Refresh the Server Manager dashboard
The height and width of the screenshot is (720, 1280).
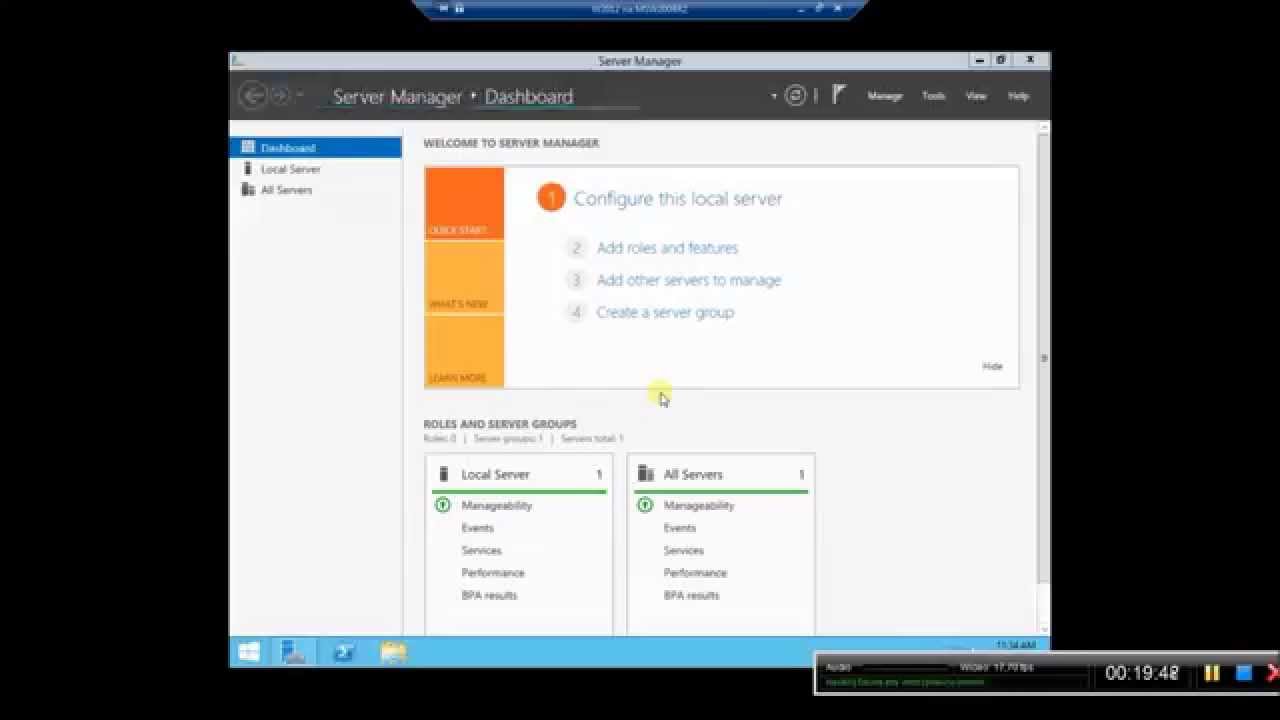pos(795,96)
